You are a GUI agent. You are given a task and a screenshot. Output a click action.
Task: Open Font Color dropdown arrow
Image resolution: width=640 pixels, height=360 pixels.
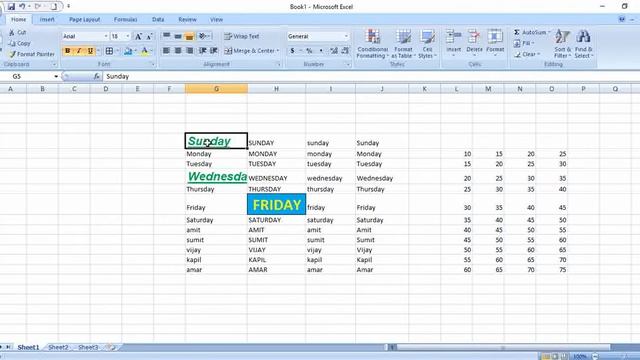pyautogui.click(x=151, y=51)
